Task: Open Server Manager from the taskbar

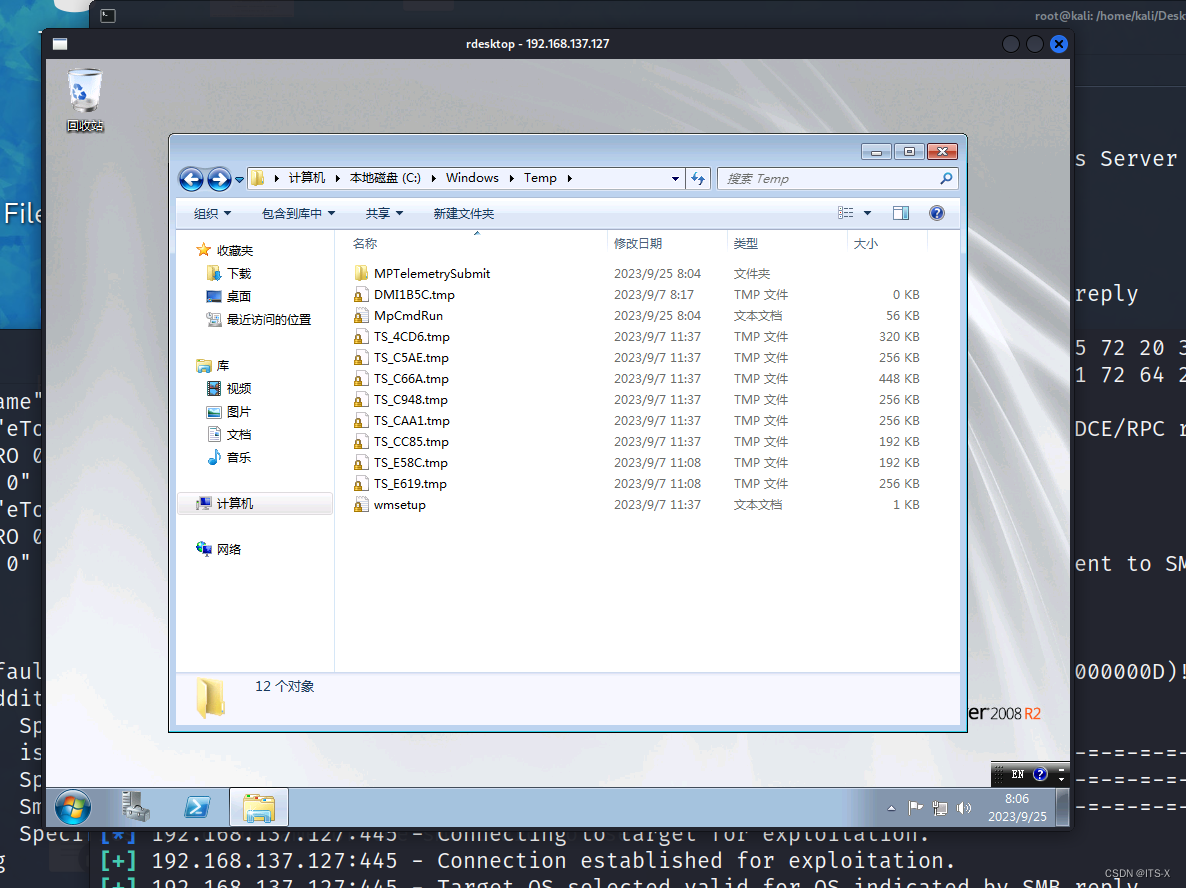Action: [136, 807]
